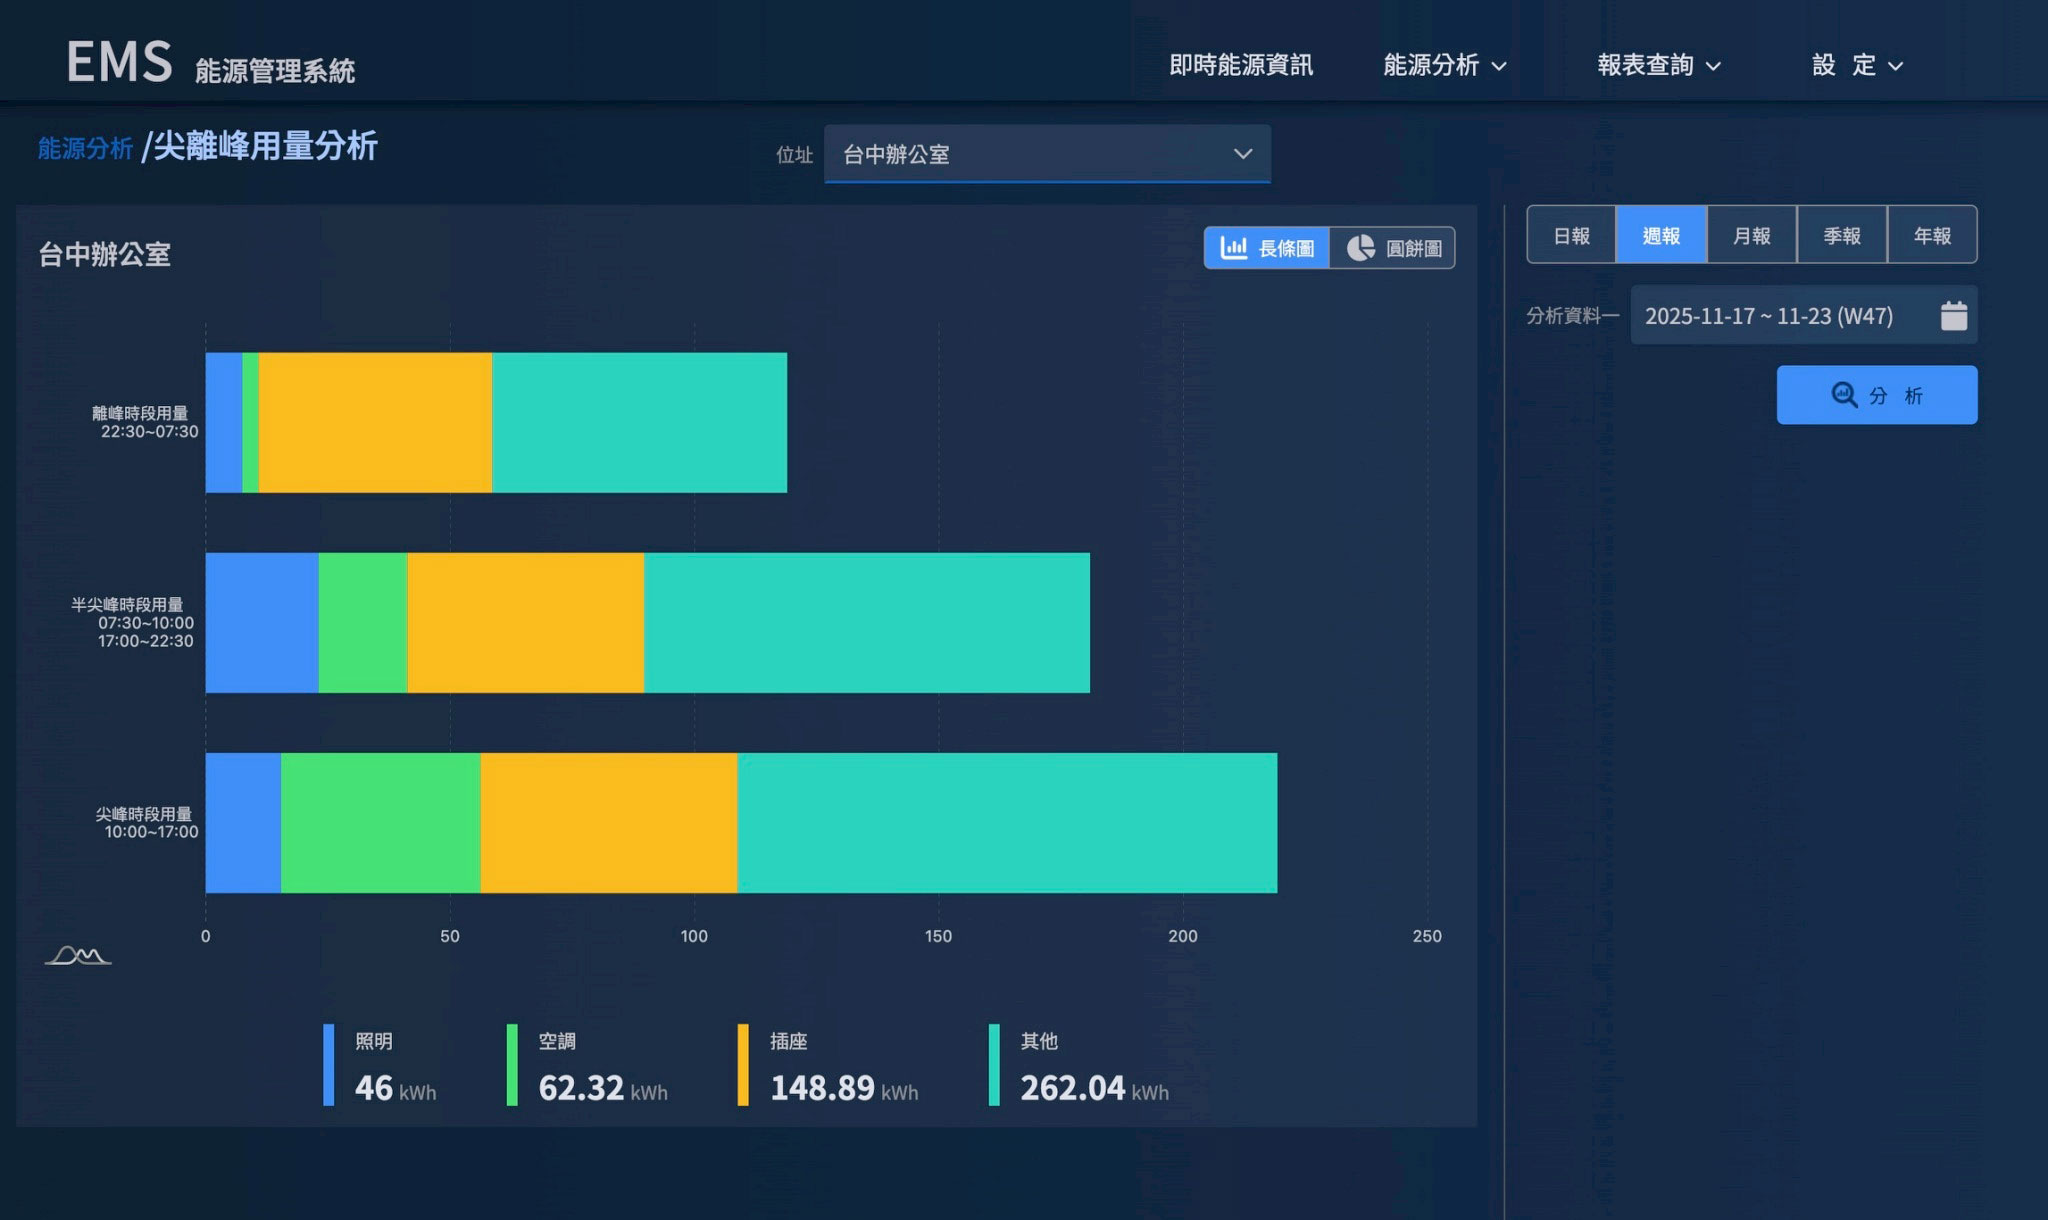Choose 季報 report period
This screenshot has width=2048, height=1220.
click(x=1841, y=236)
